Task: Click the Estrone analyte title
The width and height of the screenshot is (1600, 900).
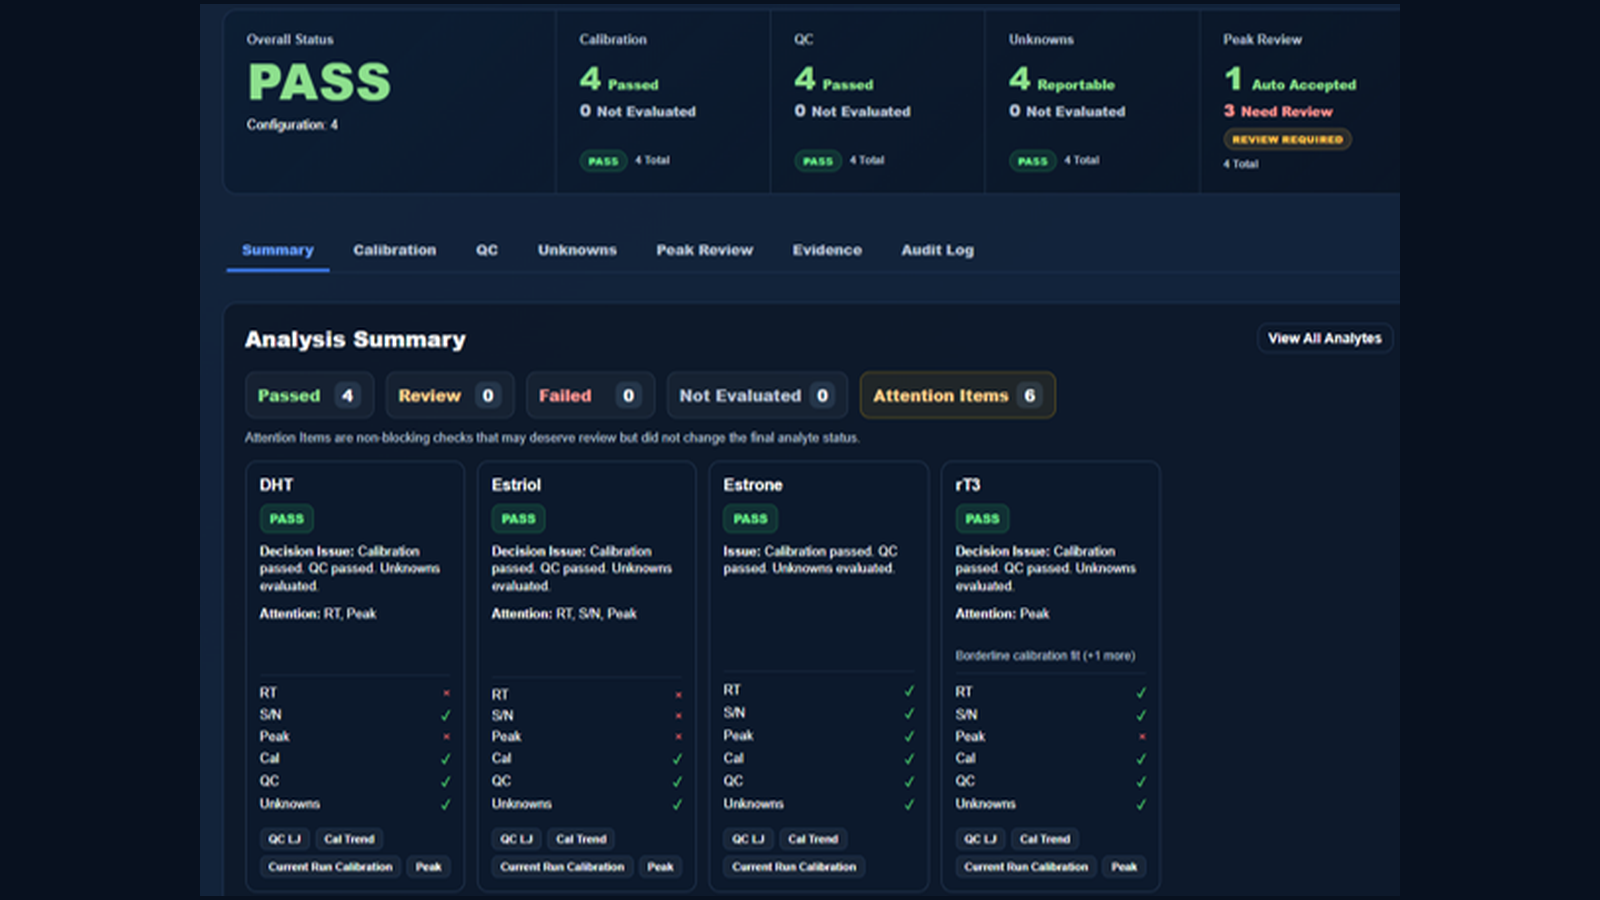Action: point(753,485)
